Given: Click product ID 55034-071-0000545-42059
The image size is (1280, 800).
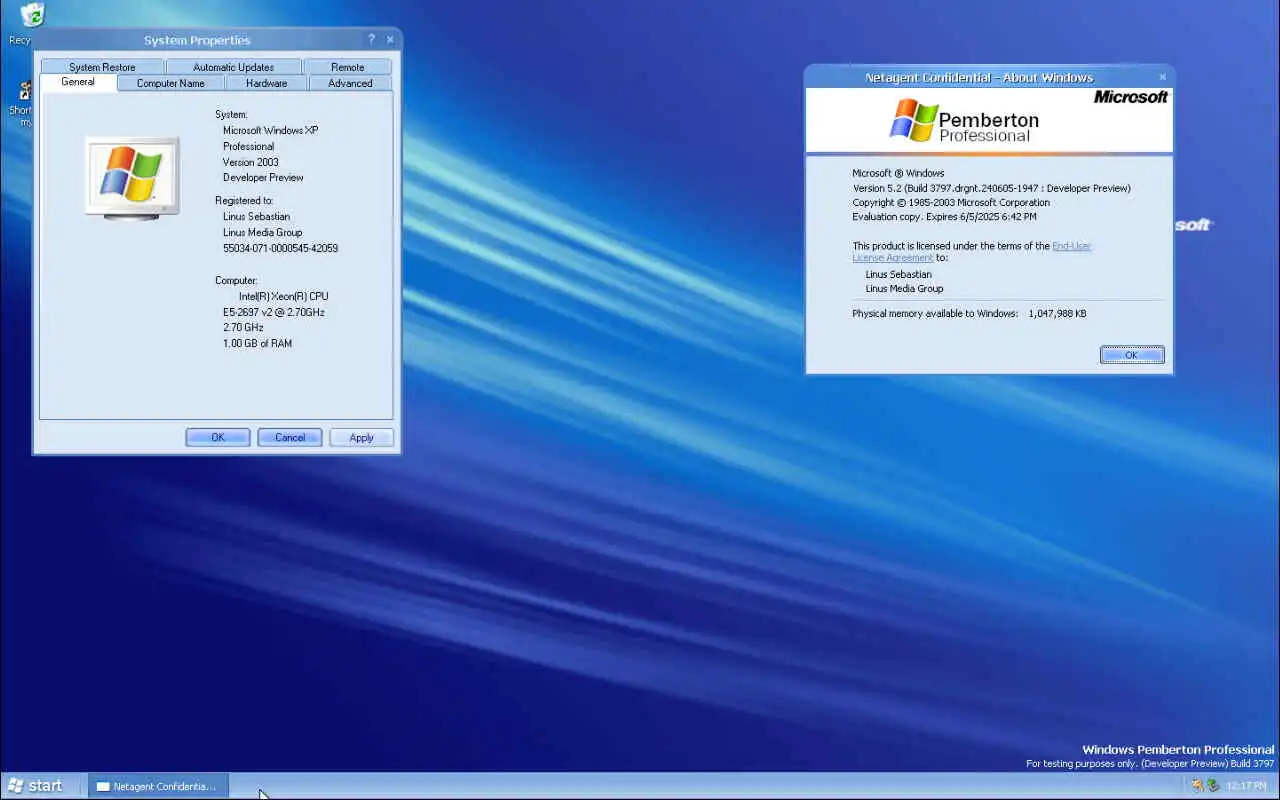Looking at the screenshot, I should [280, 248].
